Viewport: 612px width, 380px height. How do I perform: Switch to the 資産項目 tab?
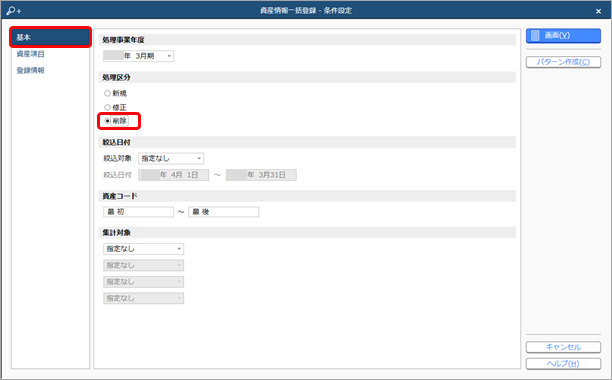(x=30, y=54)
